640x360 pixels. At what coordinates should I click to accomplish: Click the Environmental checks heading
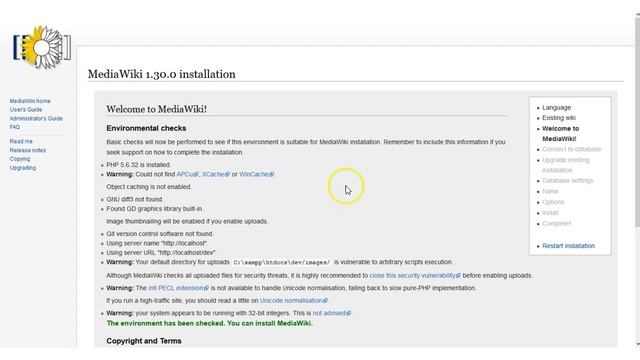click(x=146, y=128)
